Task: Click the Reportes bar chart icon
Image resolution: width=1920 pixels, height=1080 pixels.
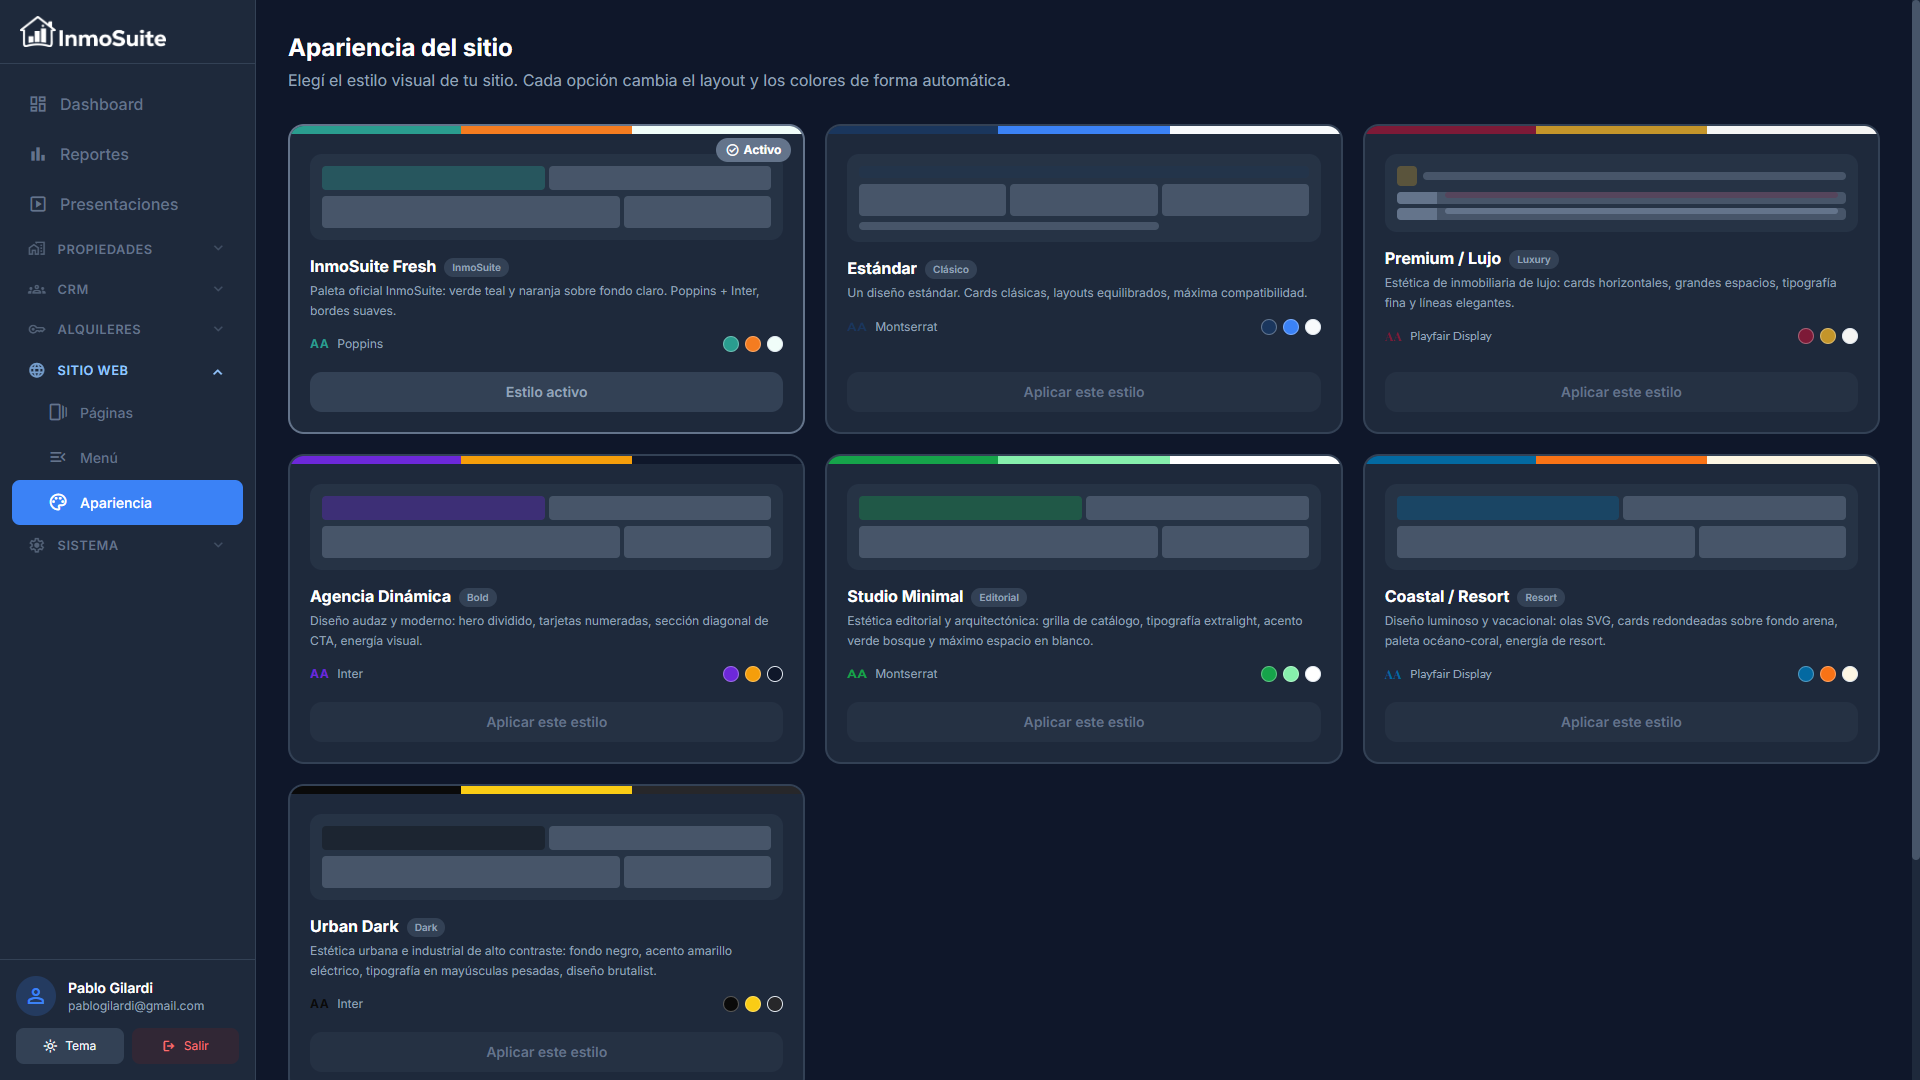Action: (38, 154)
